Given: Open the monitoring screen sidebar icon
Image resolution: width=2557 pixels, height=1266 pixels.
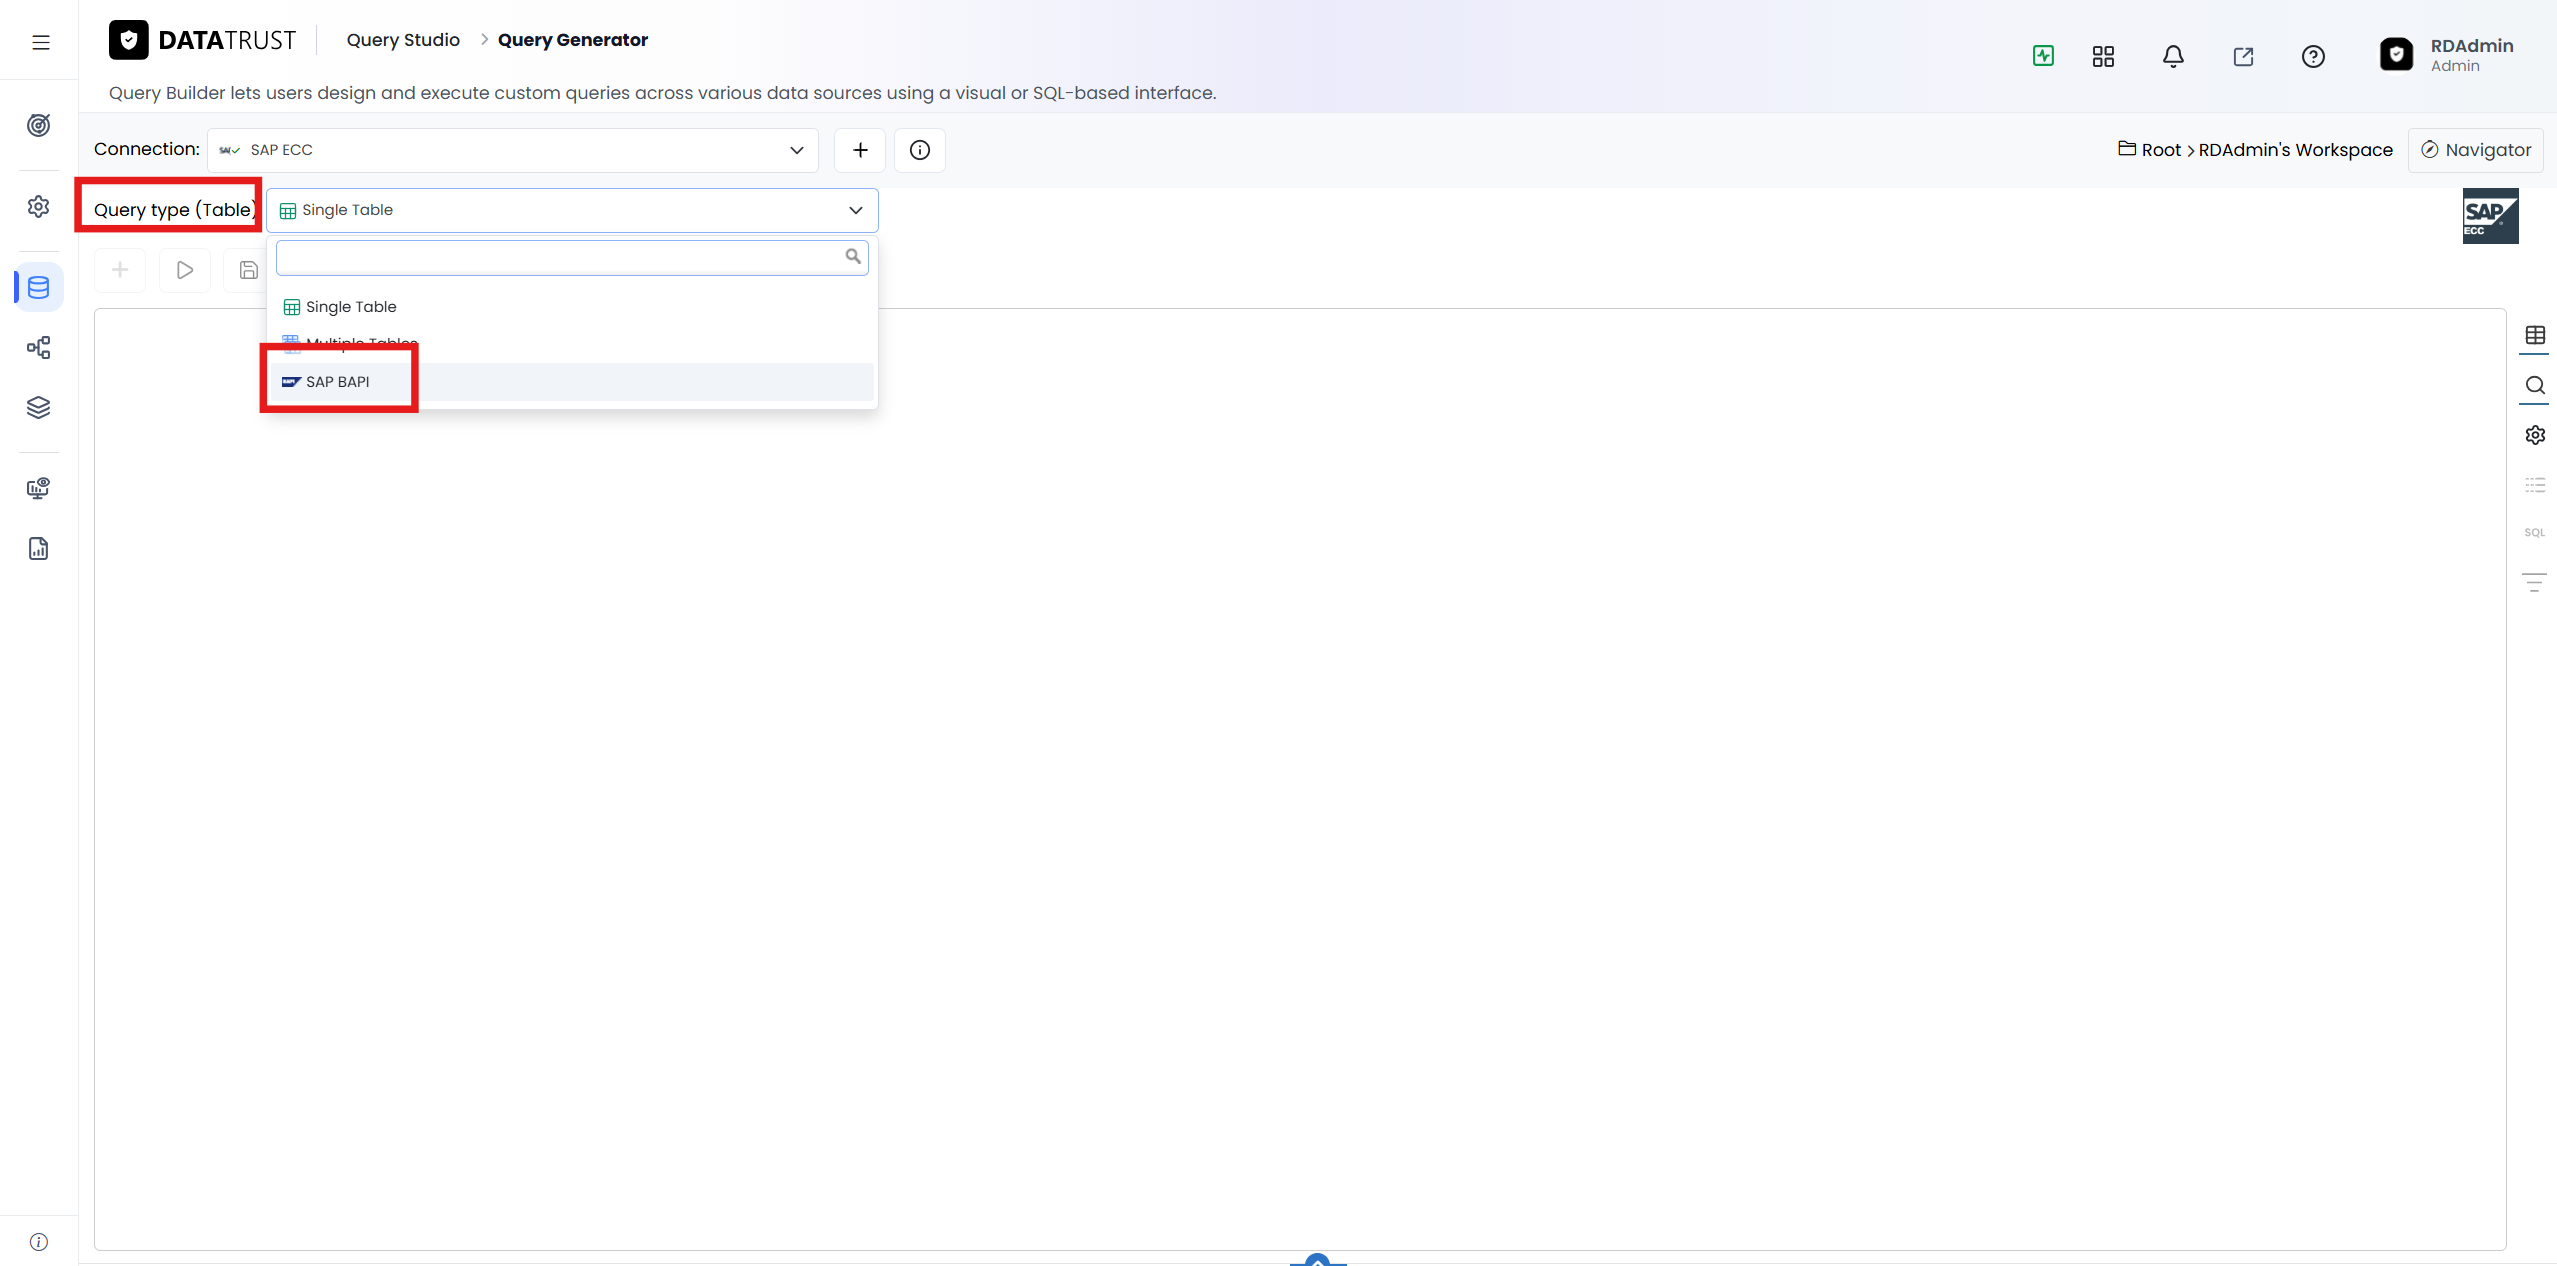Looking at the screenshot, I should coord(39,488).
